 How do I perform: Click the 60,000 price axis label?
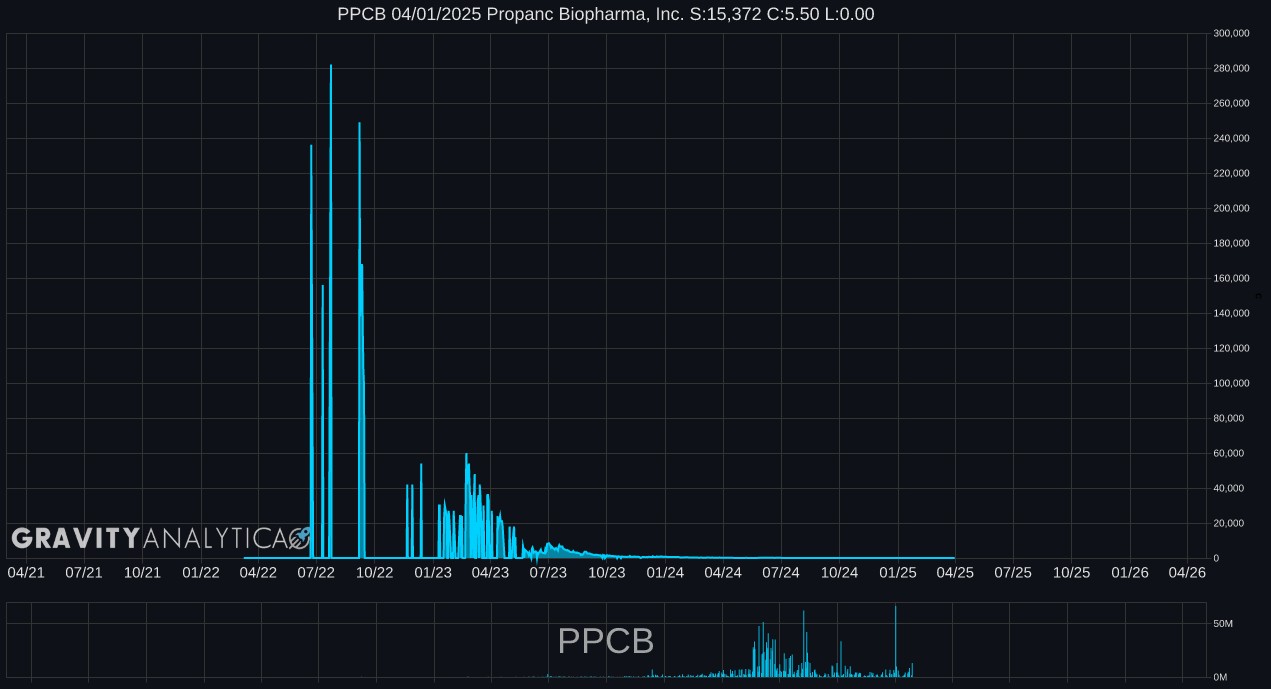1229,453
